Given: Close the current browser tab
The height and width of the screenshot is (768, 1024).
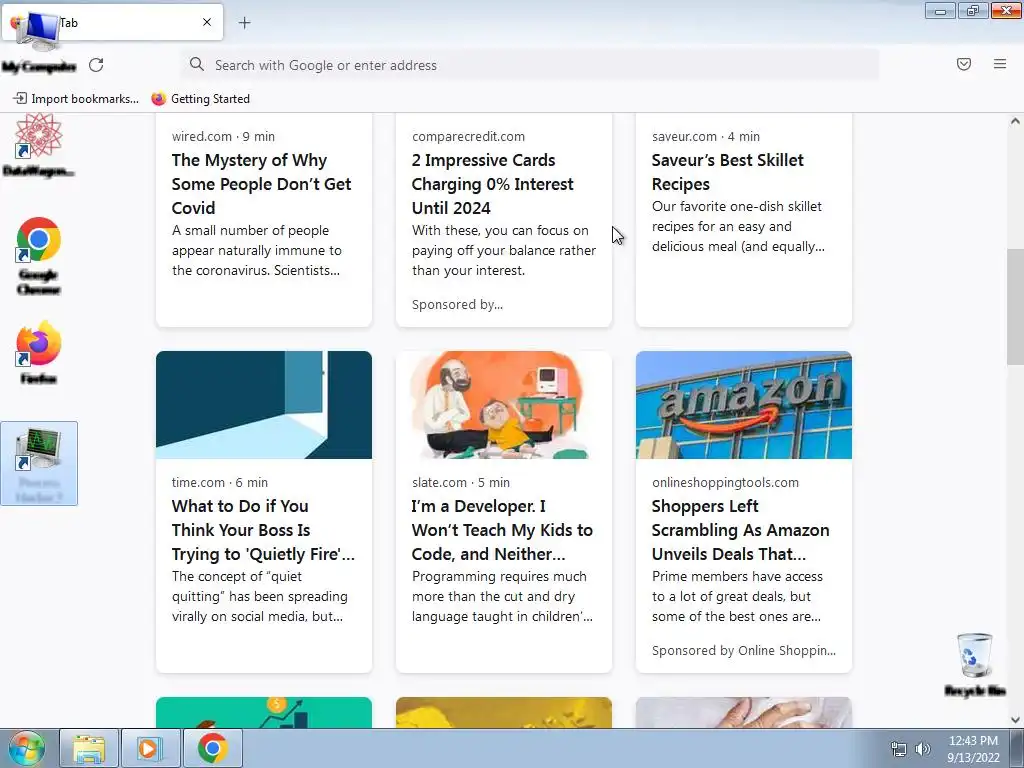Looking at the screenshot, I should [206, 22].
